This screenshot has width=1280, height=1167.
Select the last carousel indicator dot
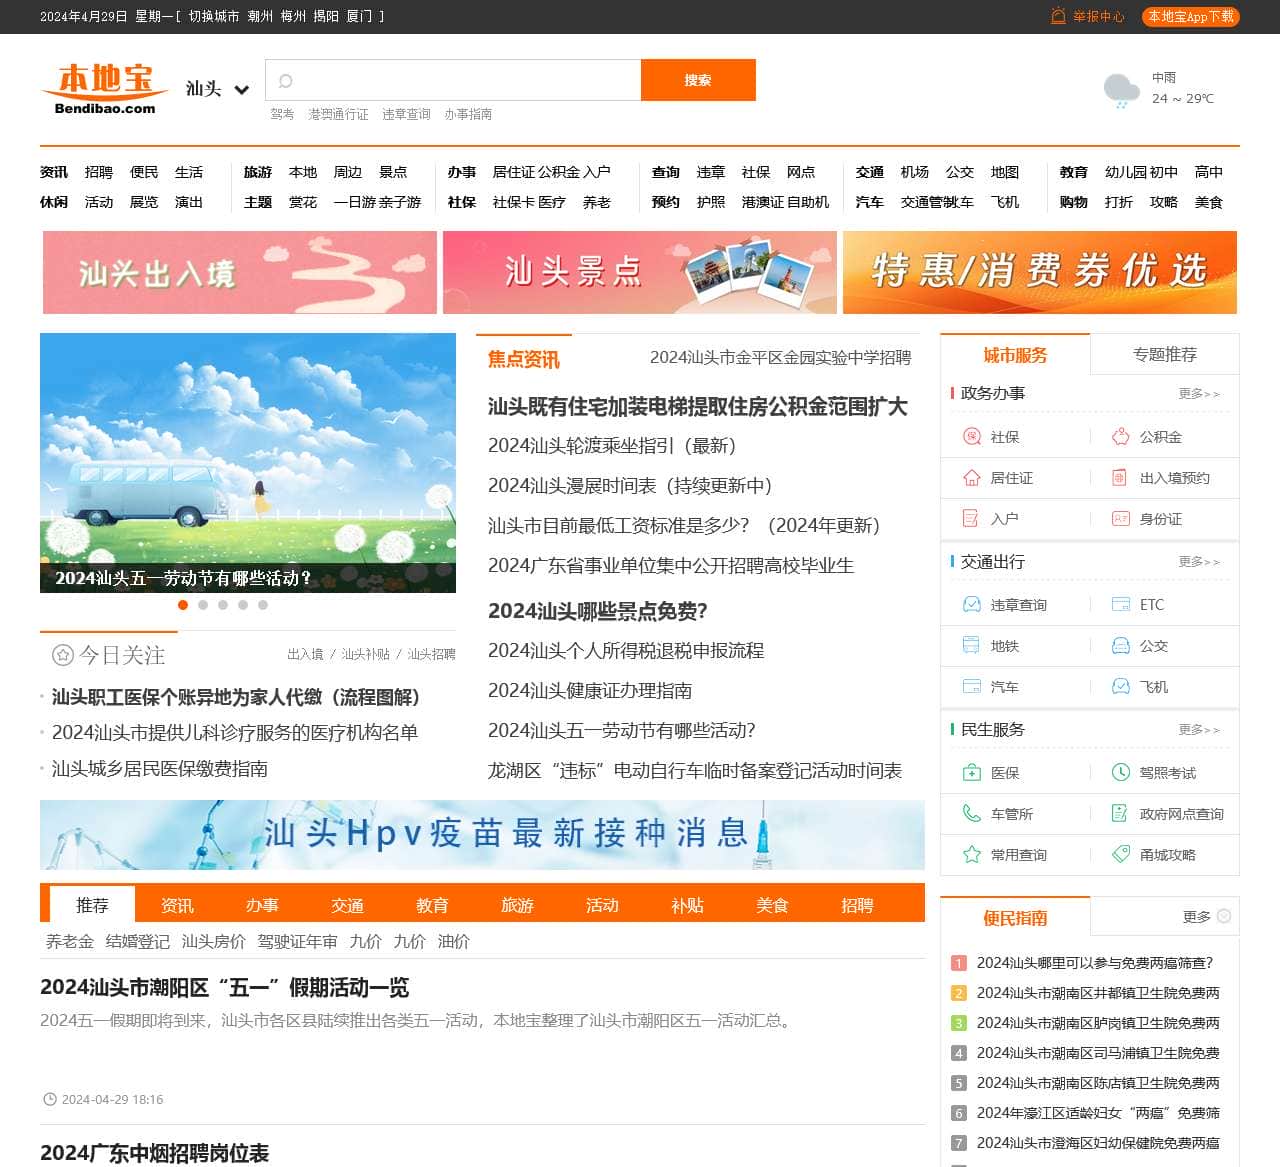click(x=263, y=605)
